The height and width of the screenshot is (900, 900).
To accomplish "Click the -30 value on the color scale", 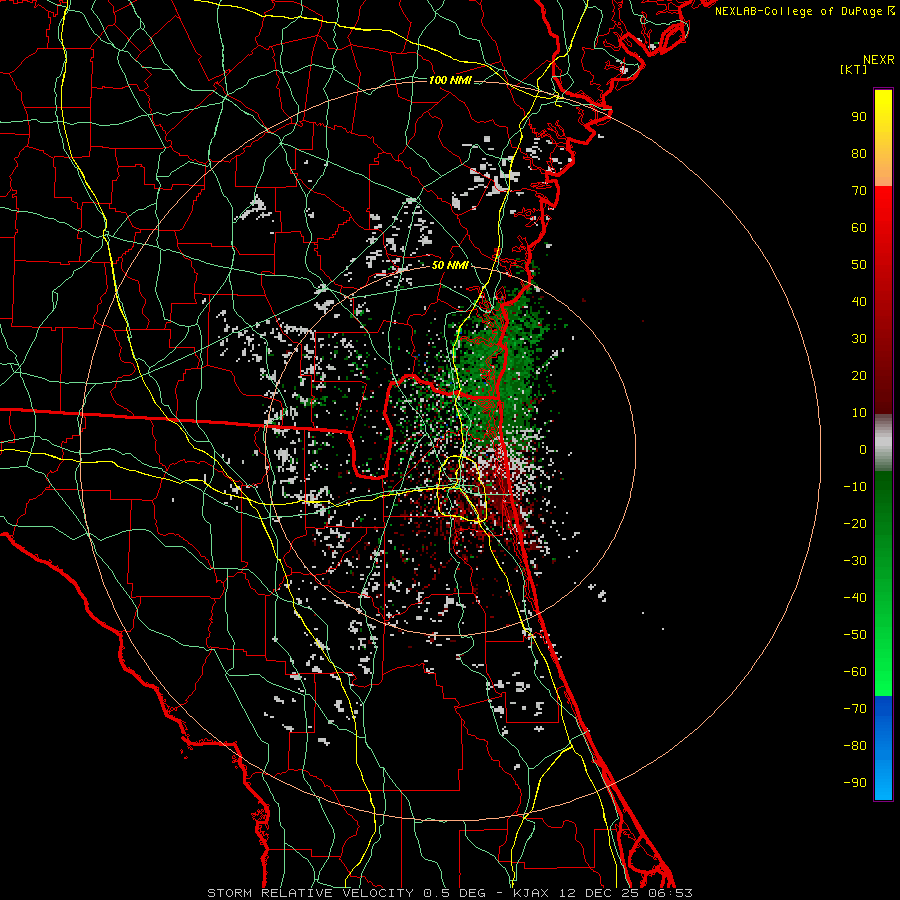I will pyautogui.click(x=855, y=561).
